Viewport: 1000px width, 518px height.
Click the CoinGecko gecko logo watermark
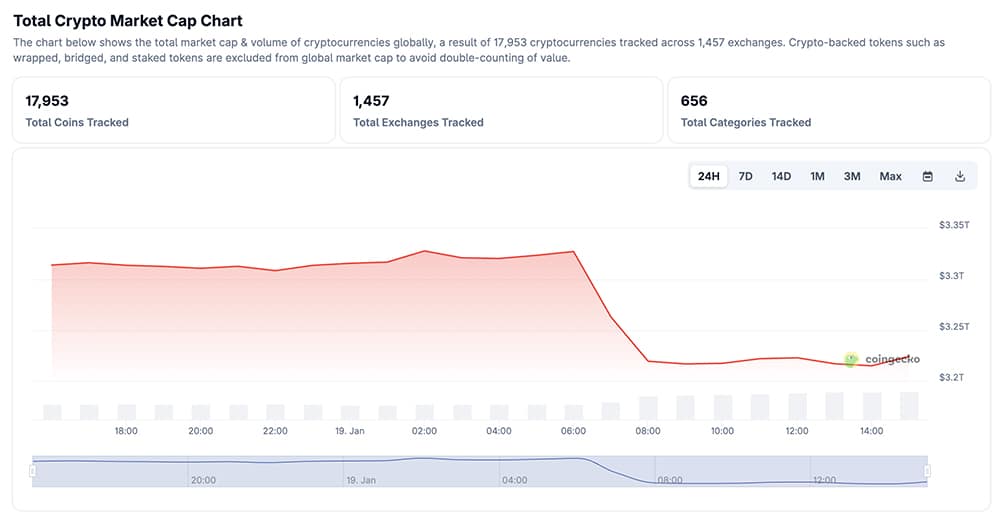point(851,359)
